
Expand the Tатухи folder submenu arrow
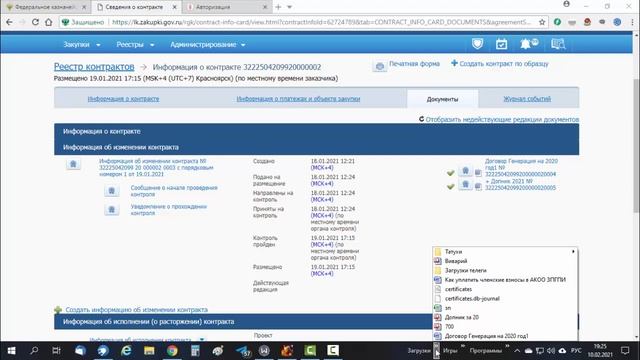(x=573, y=252)
